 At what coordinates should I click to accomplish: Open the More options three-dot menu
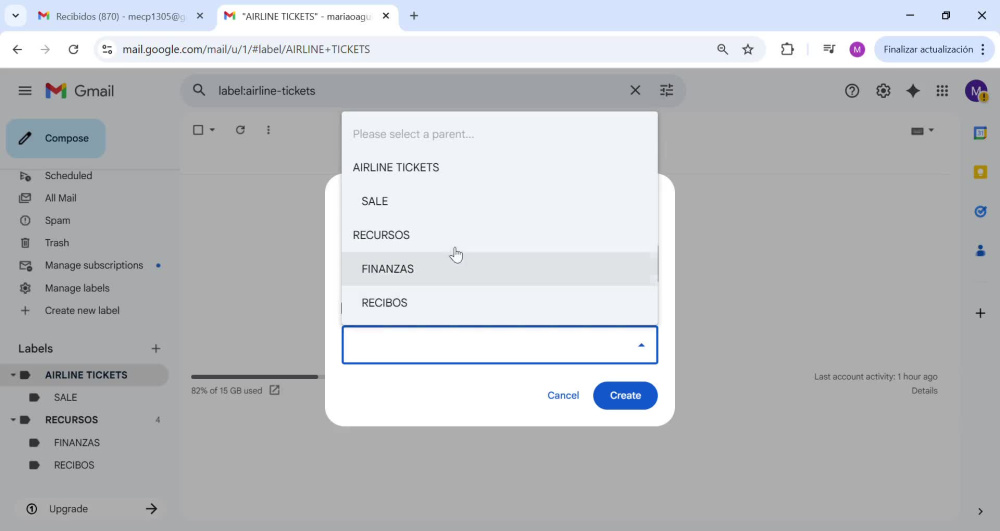pos(268,130)
